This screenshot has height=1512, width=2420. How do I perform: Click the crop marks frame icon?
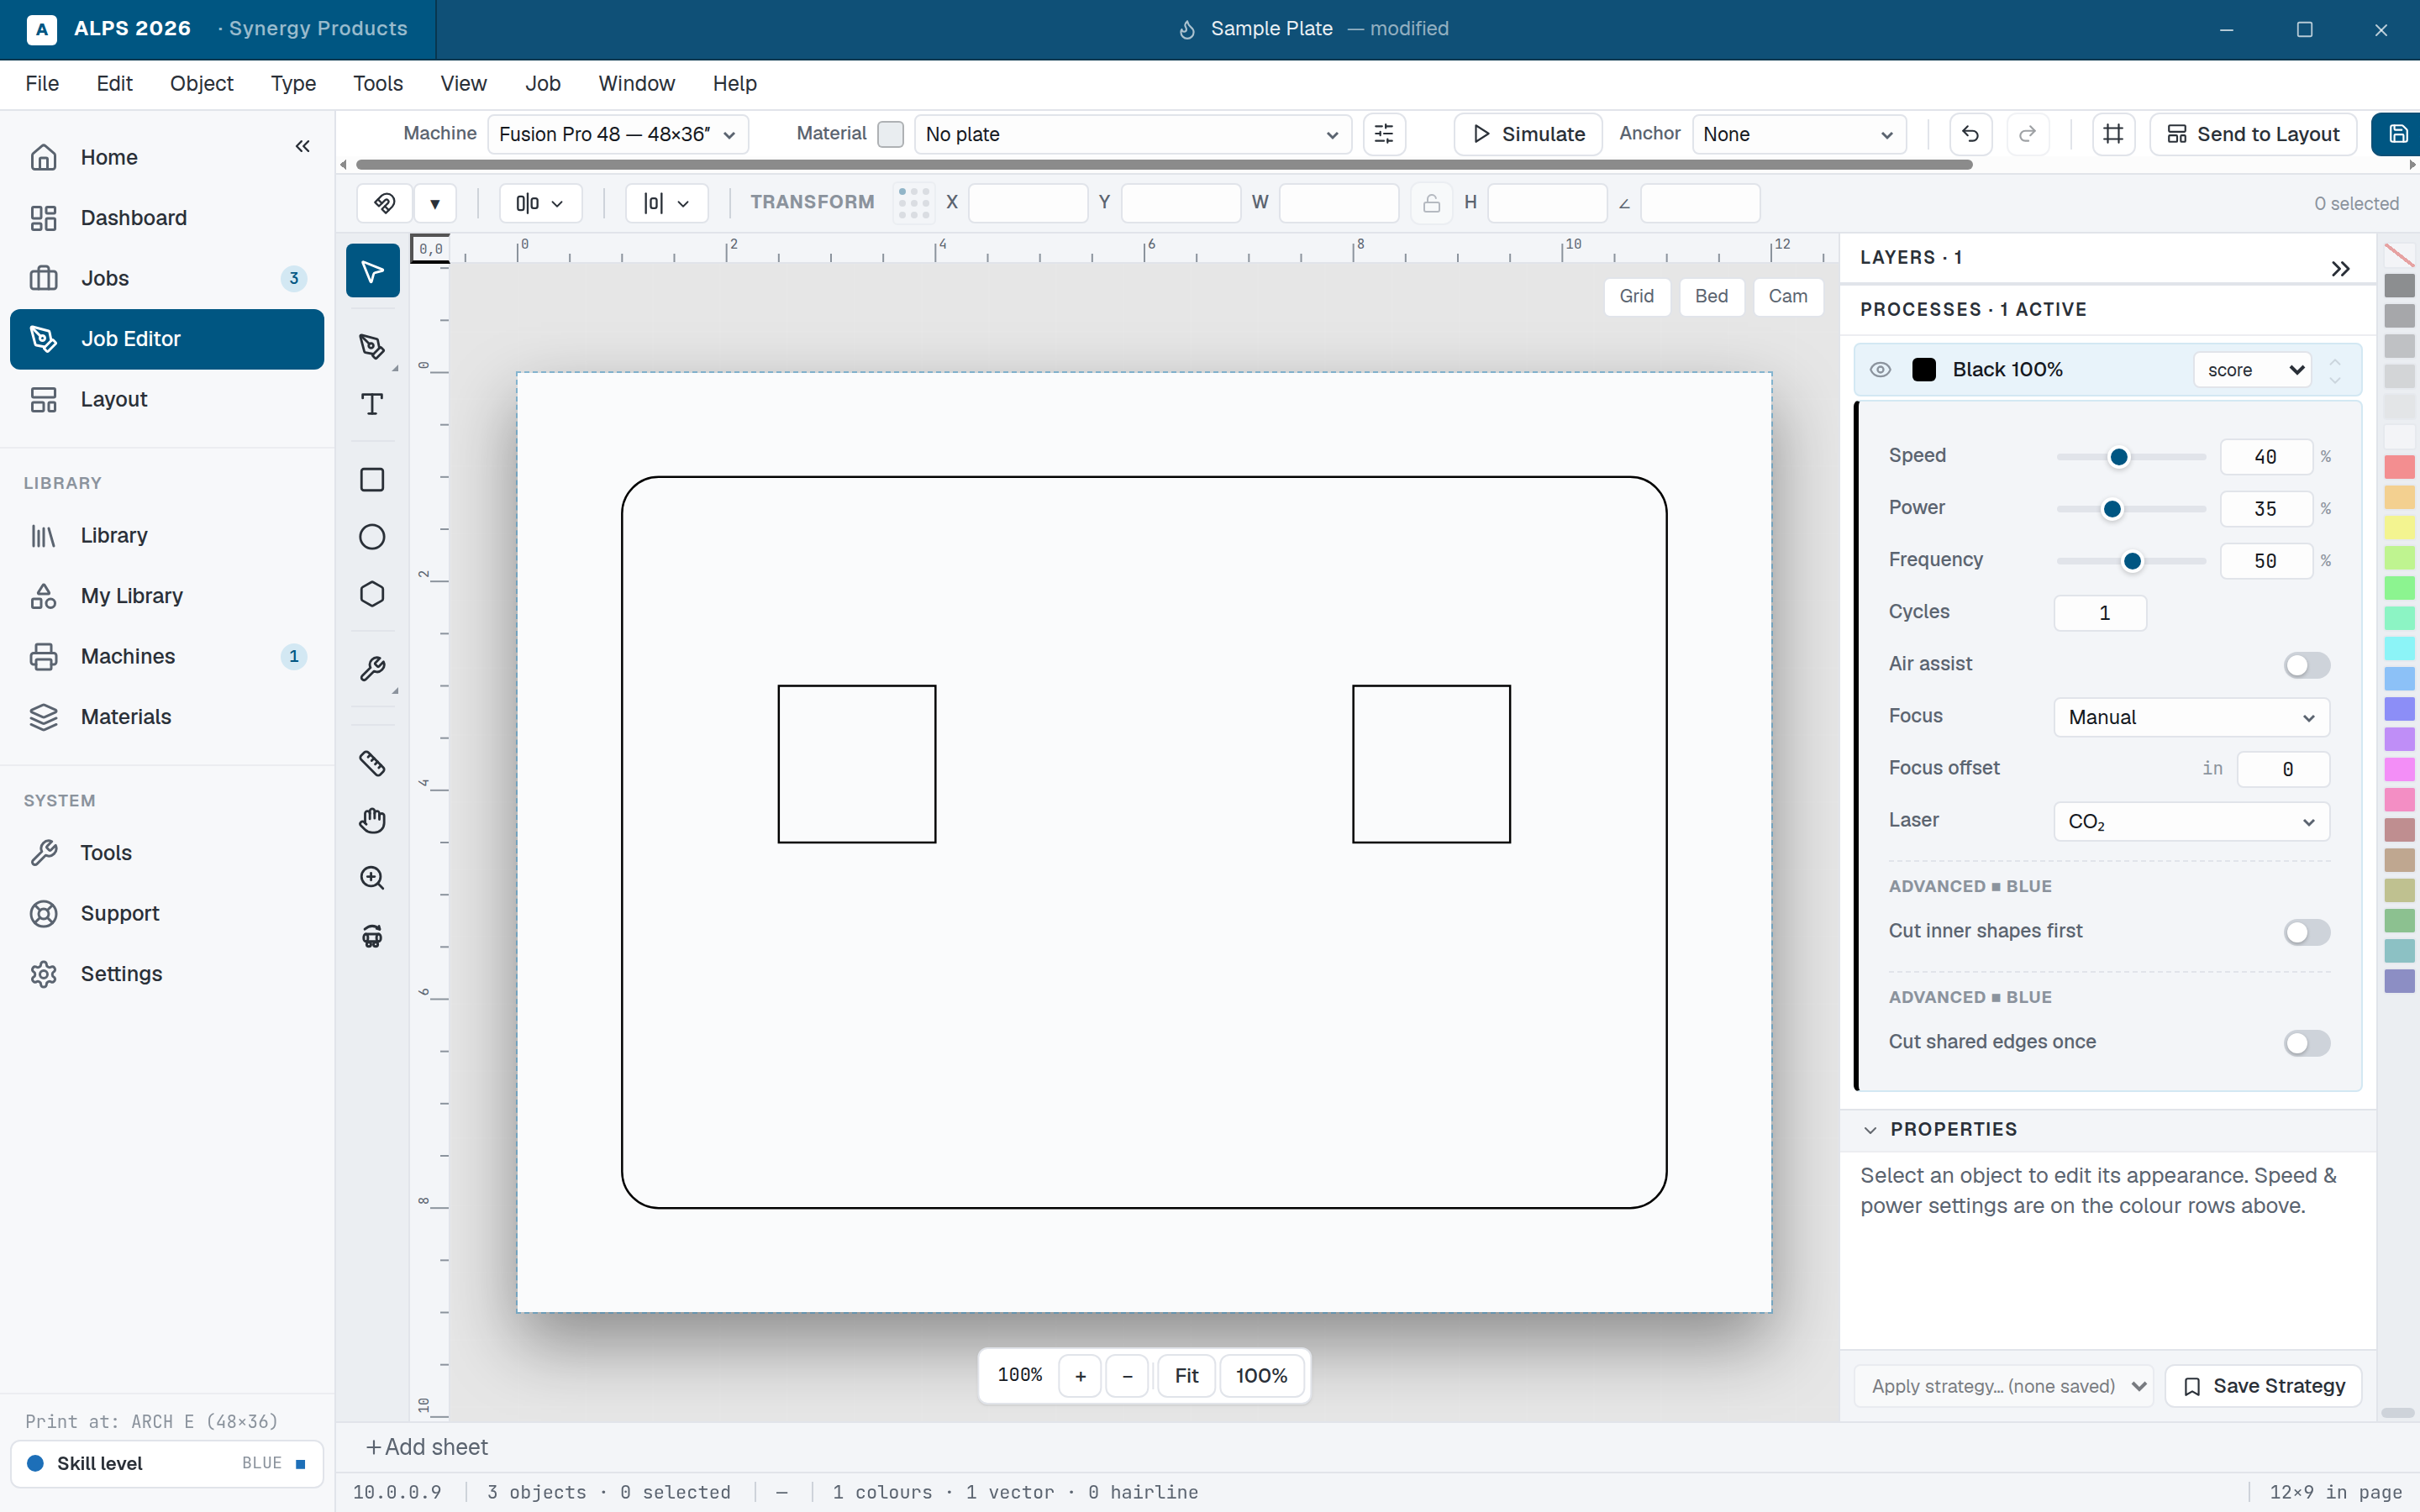click(2113, 134)
